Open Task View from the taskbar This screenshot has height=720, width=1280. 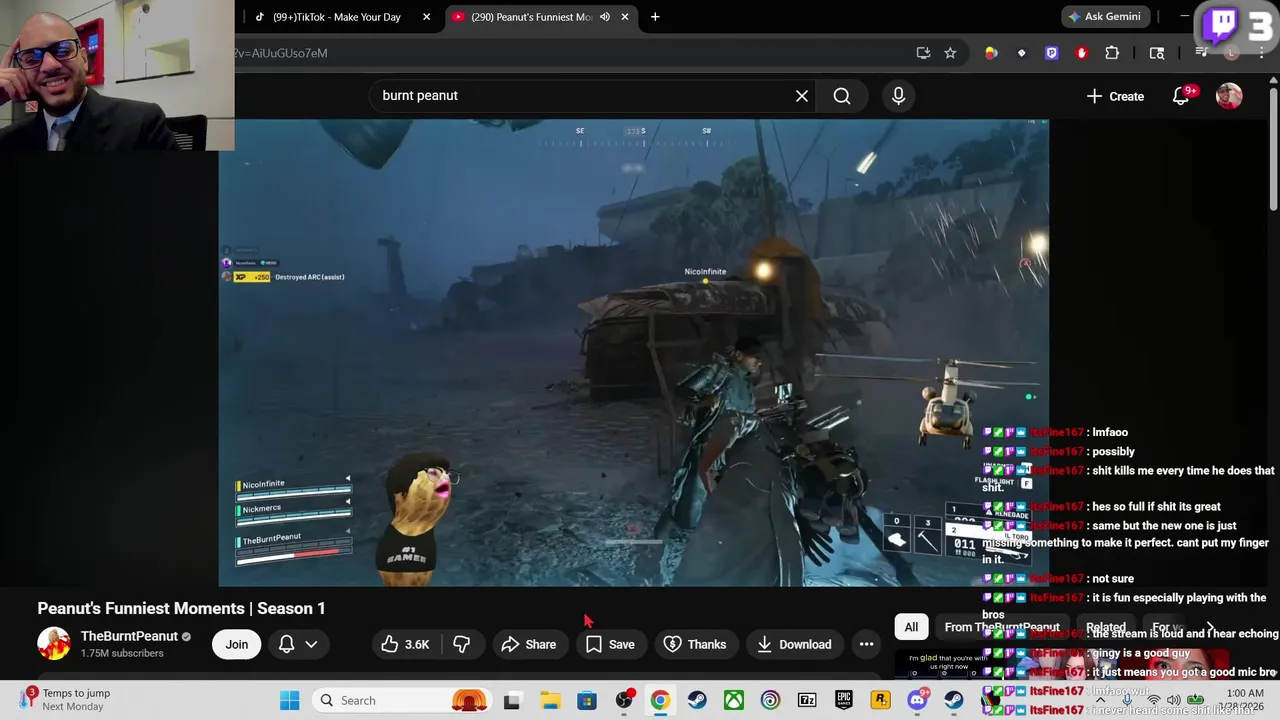pos(512,701)
